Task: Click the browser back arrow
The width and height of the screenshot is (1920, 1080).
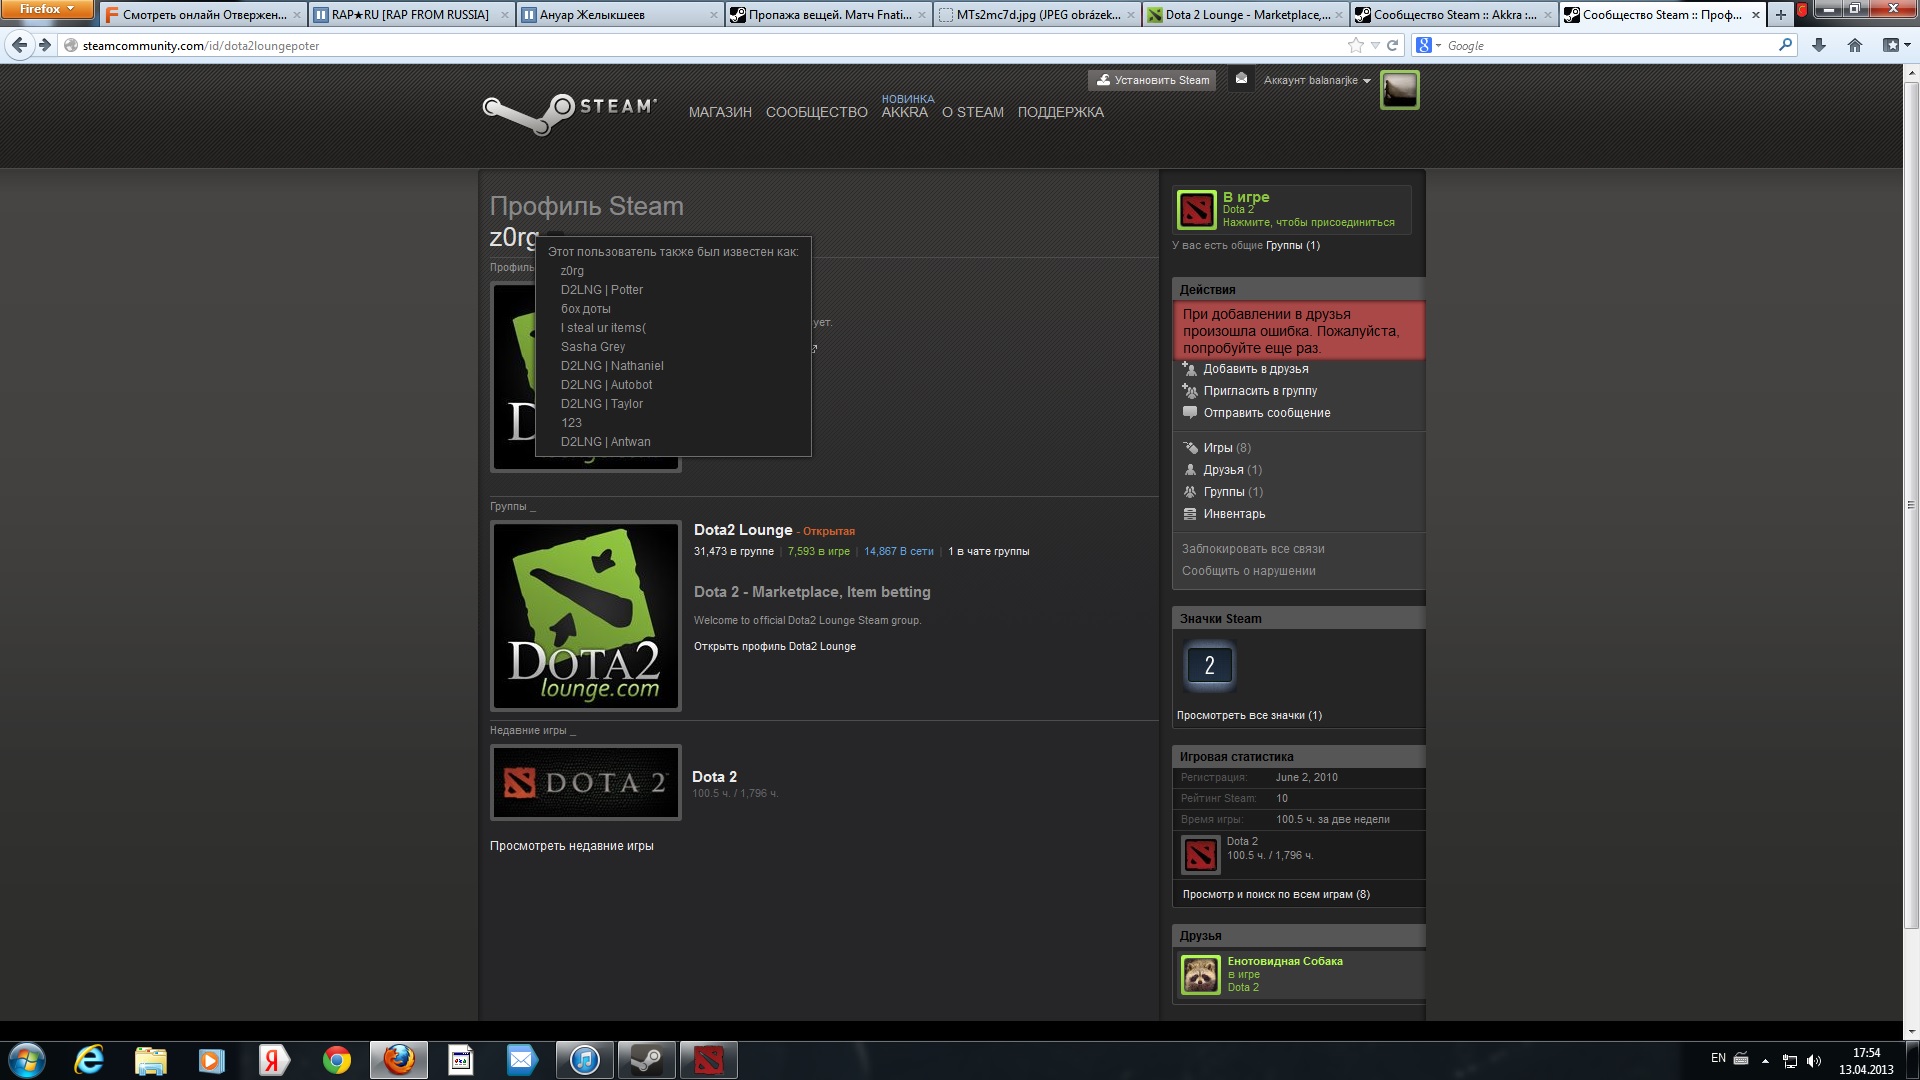Action: click(x=19, y=45)
